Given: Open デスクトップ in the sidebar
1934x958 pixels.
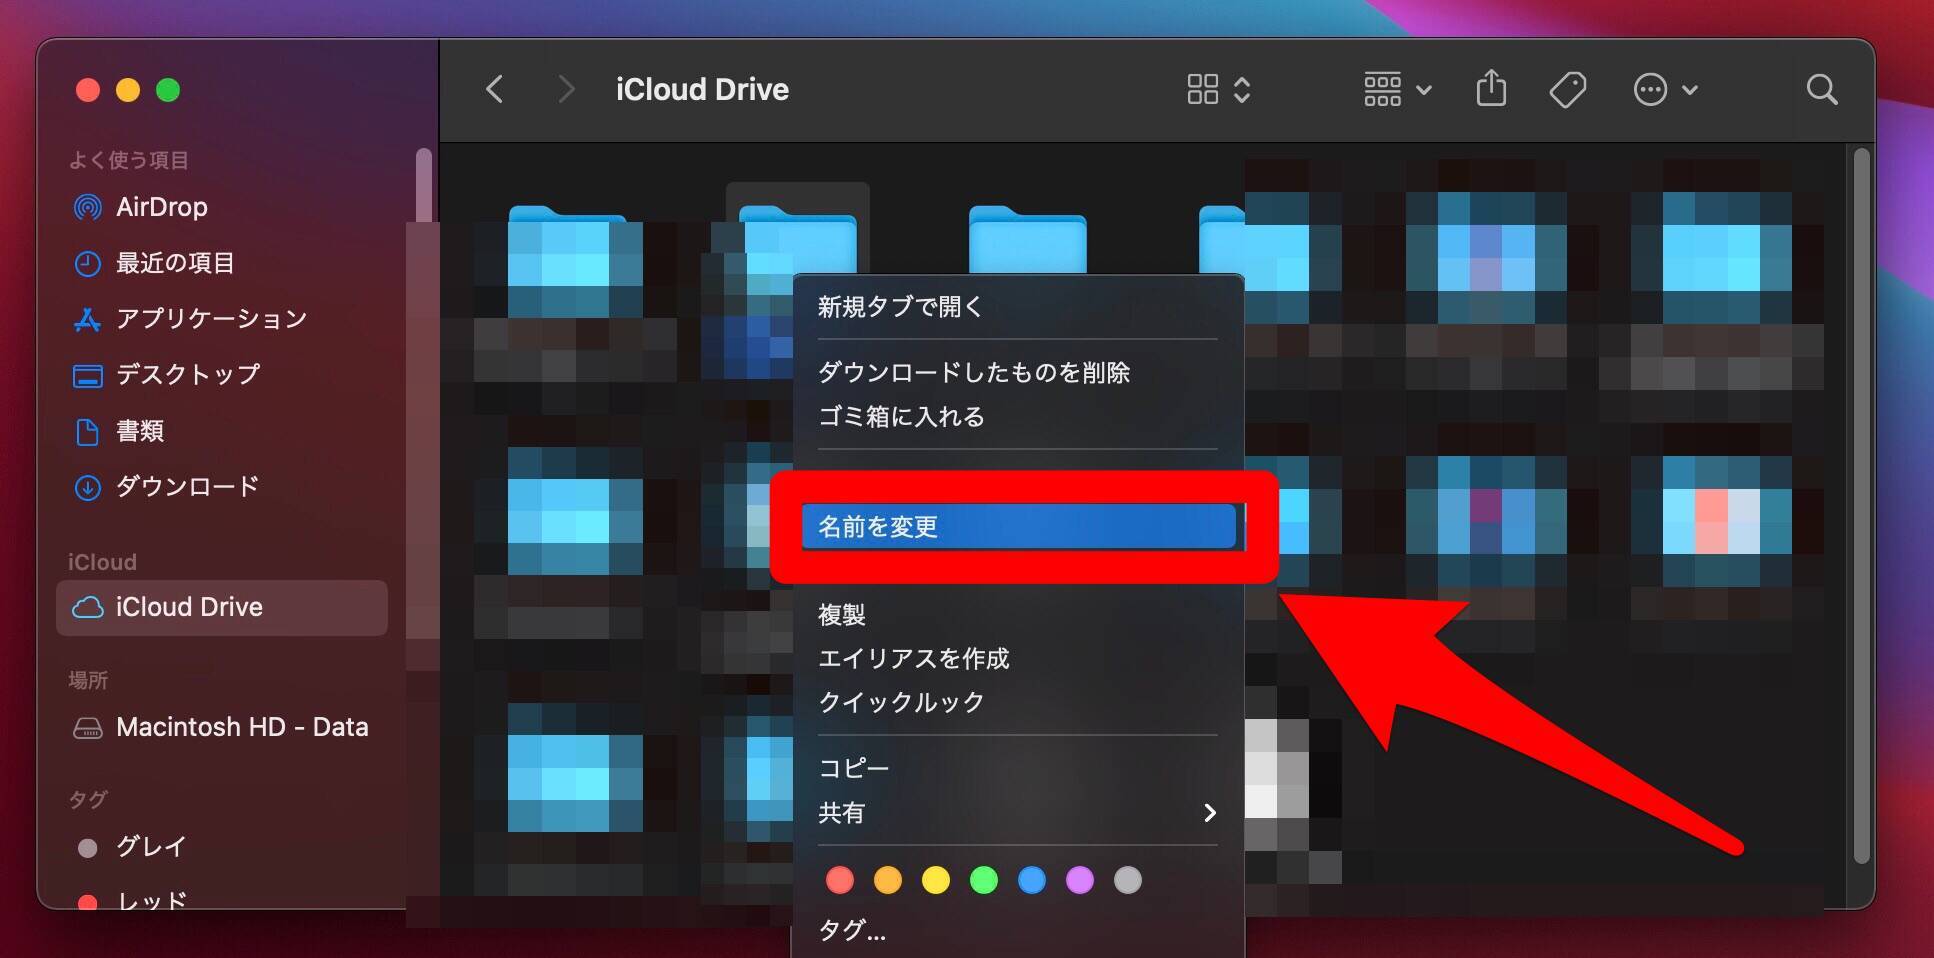Looking at the screenshot, I should (222, 375).
